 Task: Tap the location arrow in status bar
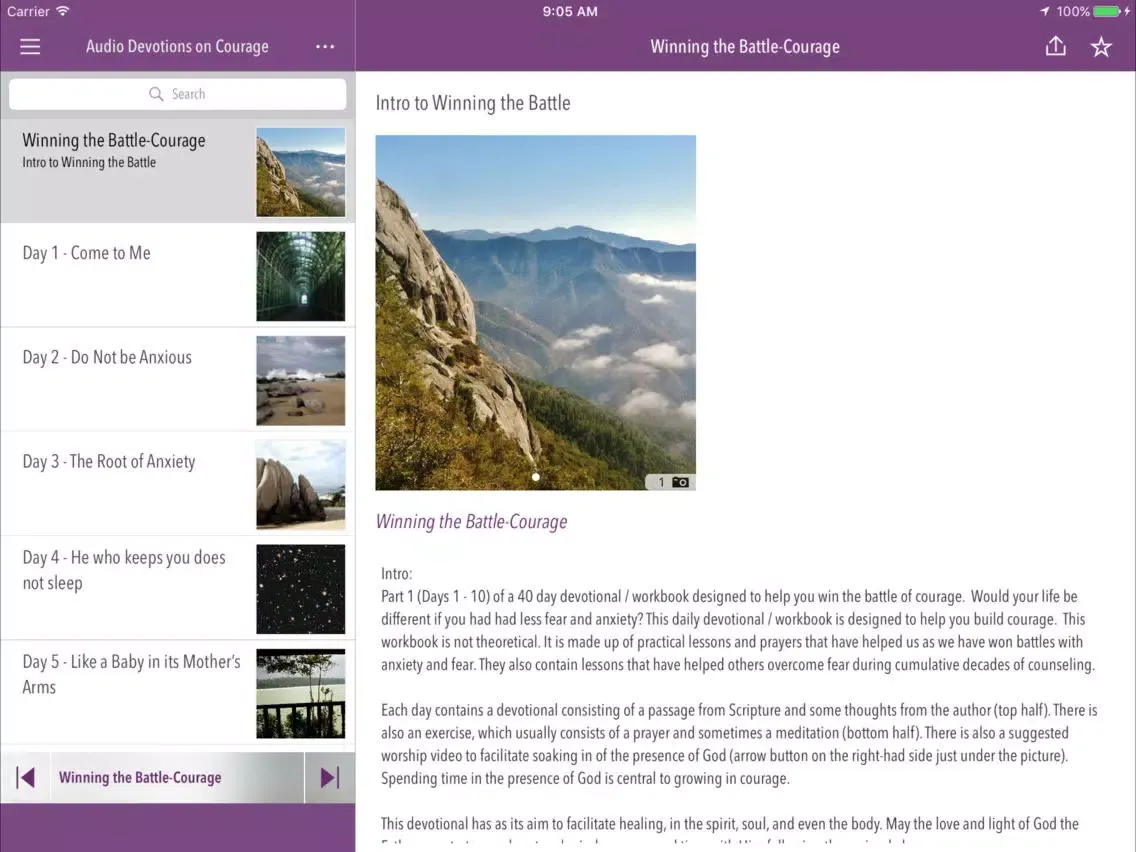click(x=1045, y=12)
